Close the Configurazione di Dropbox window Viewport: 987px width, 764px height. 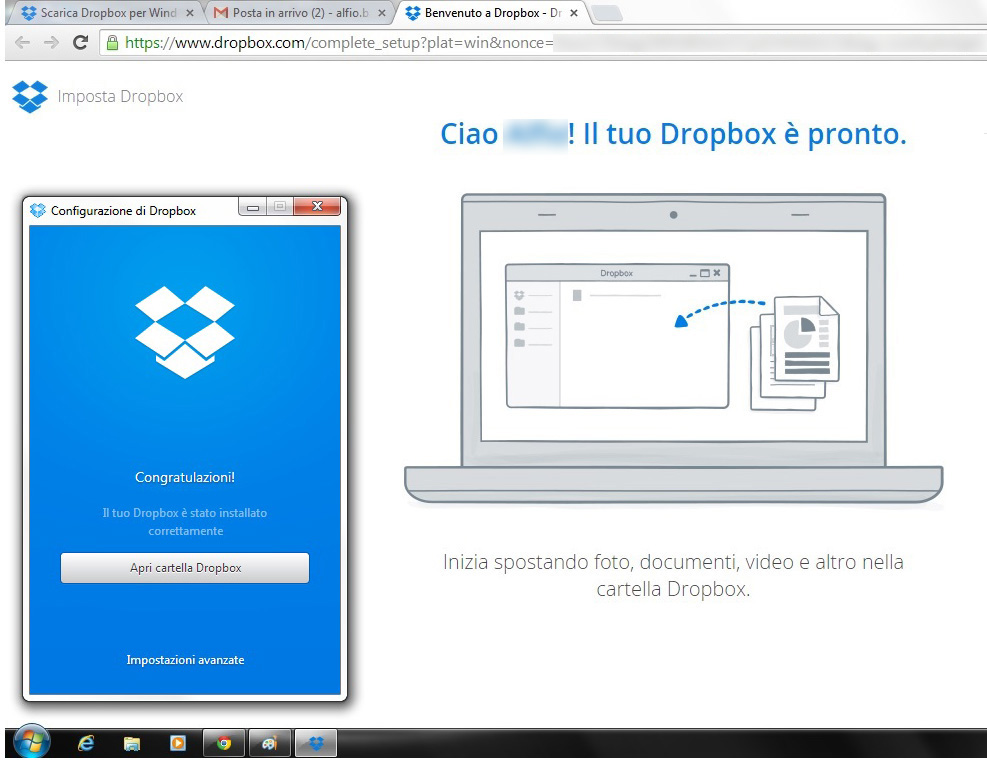[x=317, y=206]
